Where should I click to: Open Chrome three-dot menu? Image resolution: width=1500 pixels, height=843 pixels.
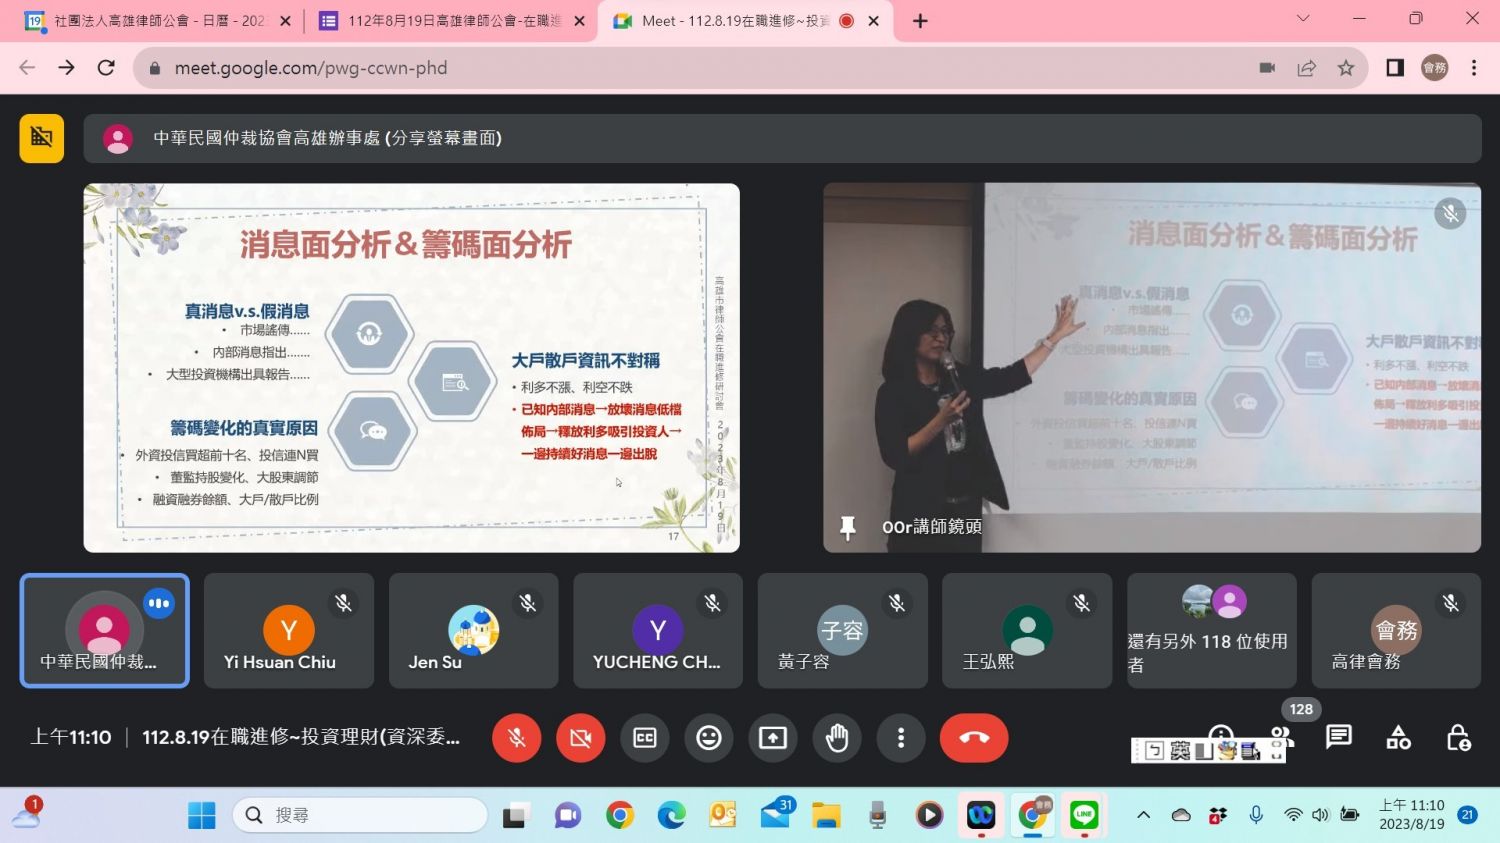point(1474,68)
